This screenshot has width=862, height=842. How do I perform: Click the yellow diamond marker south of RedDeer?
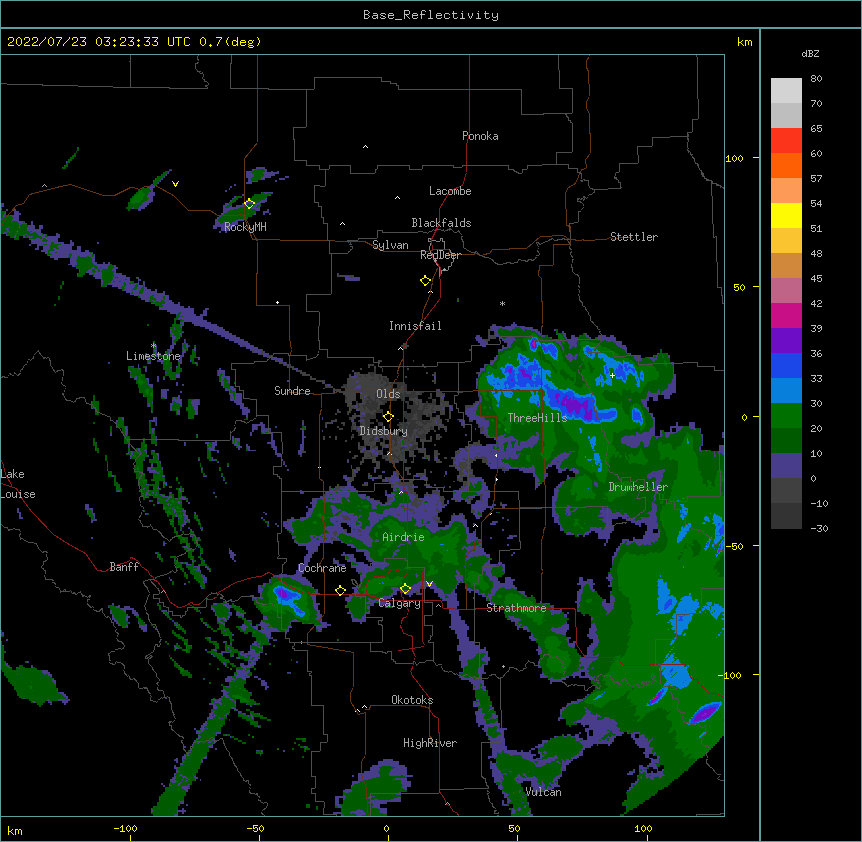tap(425, 281)
